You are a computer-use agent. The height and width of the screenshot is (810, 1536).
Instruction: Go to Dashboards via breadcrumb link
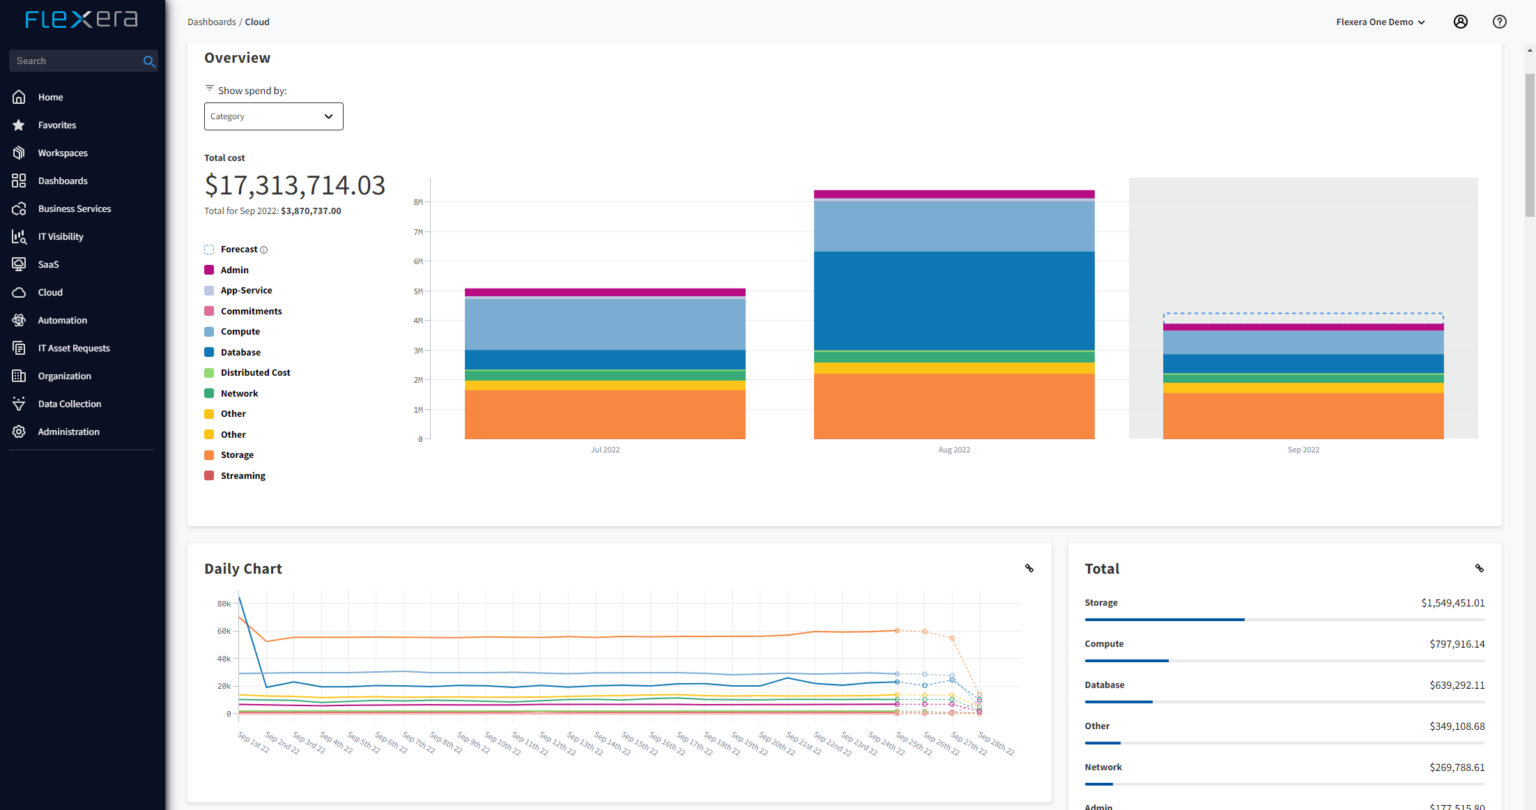(x=211, y=22)
